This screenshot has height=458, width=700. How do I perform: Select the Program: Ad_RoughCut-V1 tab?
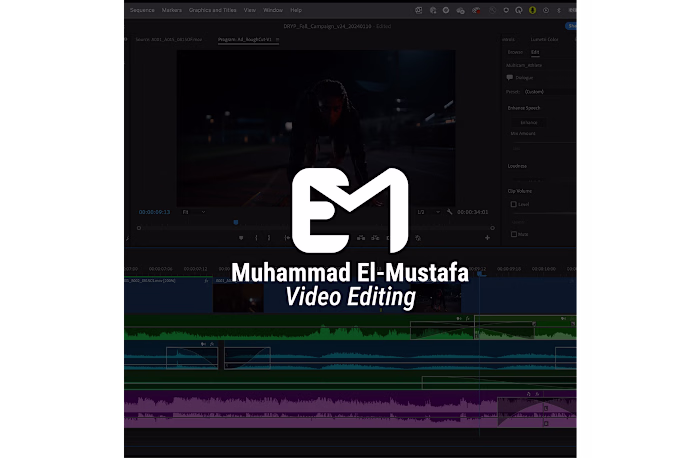click(x=245, y=39)
